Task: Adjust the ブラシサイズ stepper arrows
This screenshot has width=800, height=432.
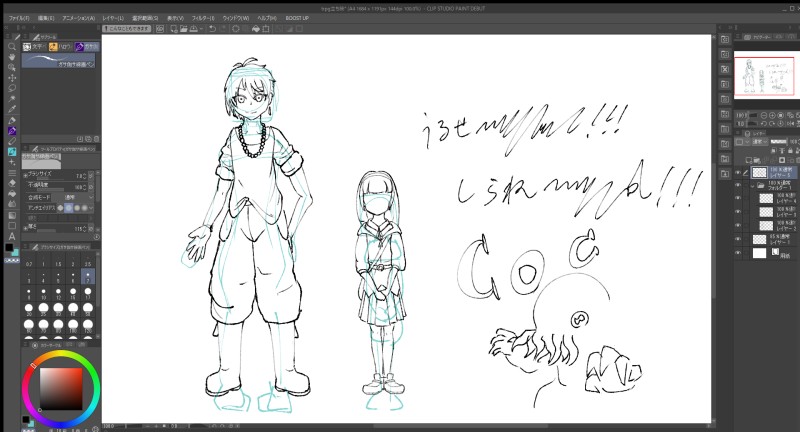Action: point(85,175)
